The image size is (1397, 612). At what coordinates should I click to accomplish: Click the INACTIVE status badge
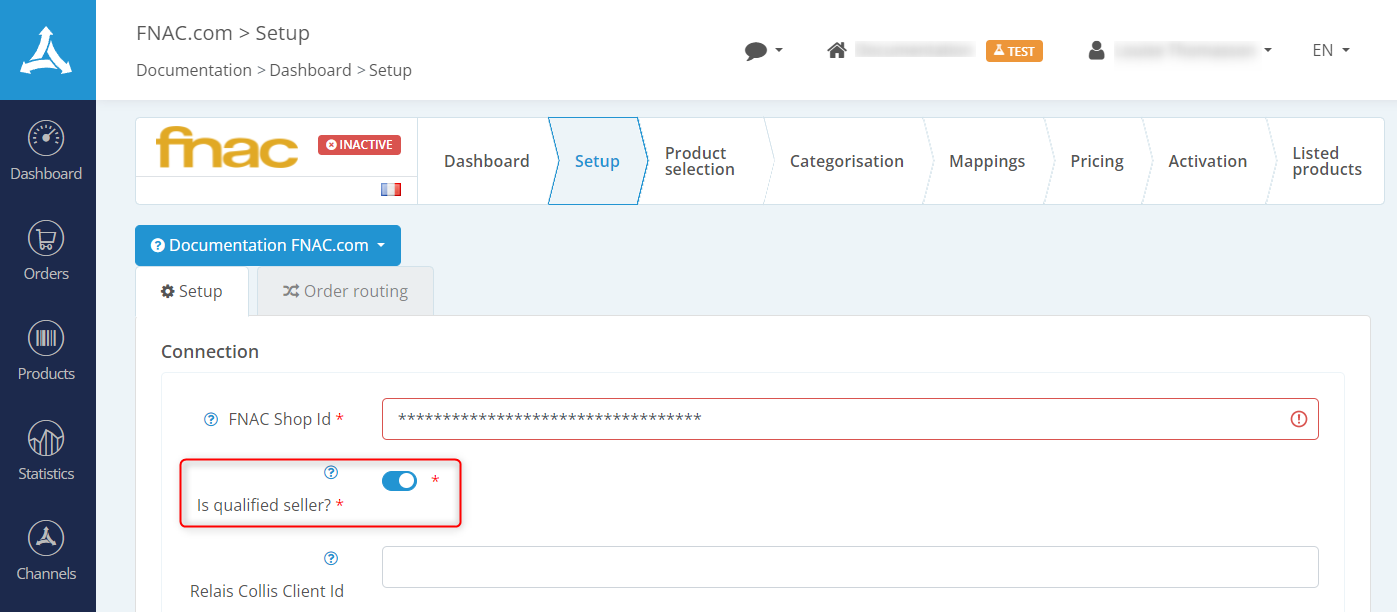click(x=359, y=144)
